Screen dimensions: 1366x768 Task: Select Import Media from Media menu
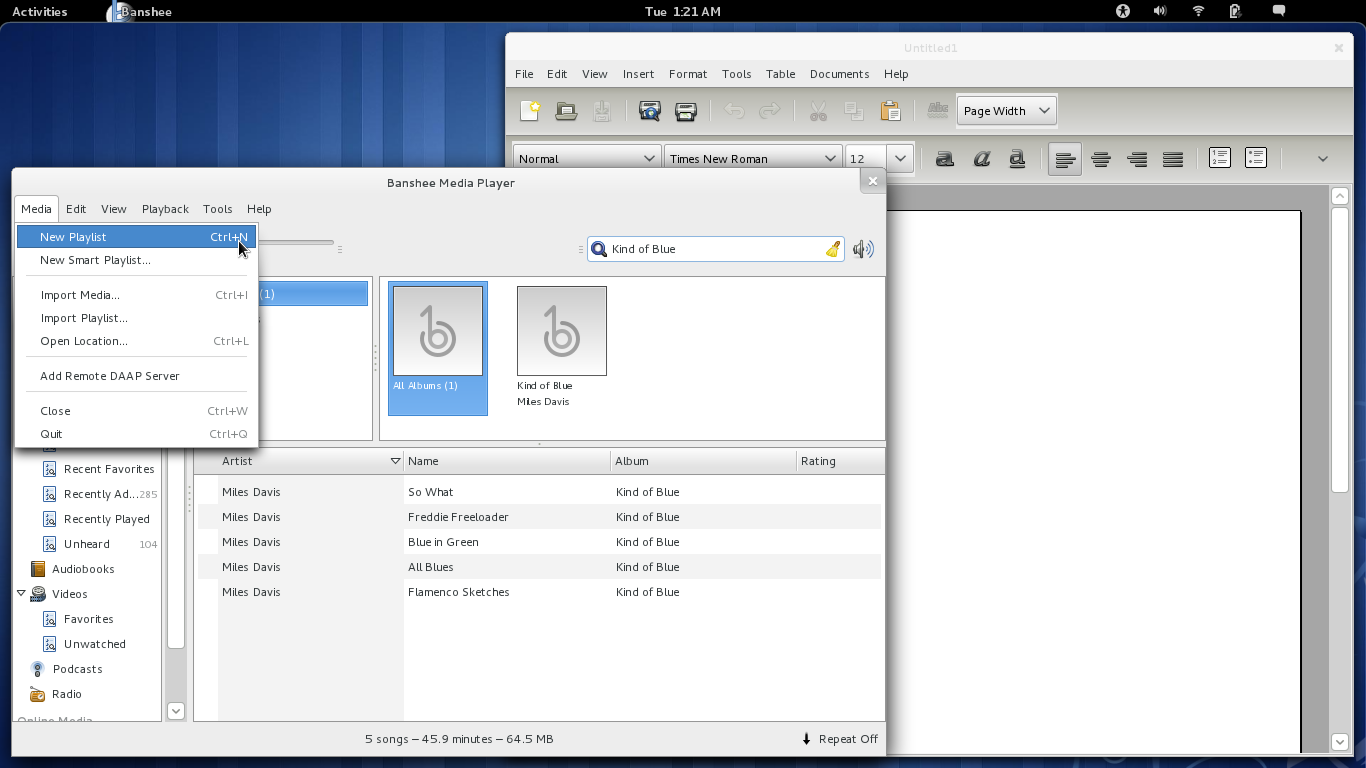(x=136, y=295)
